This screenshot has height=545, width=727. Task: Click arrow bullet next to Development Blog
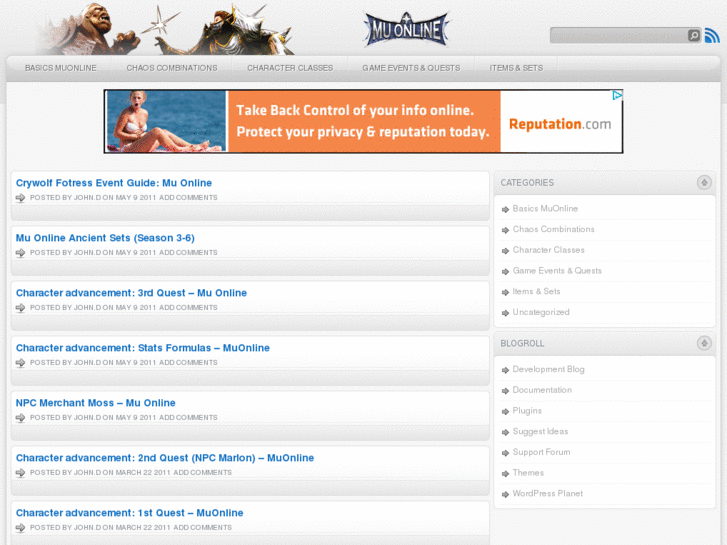point(505,370)
